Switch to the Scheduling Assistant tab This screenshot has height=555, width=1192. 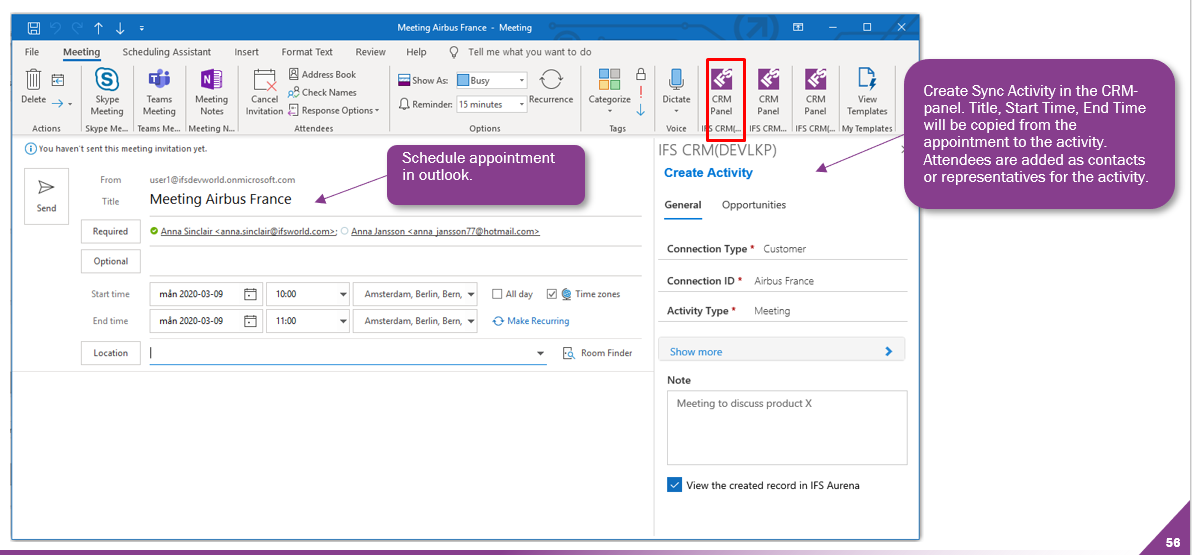point(167,52)
